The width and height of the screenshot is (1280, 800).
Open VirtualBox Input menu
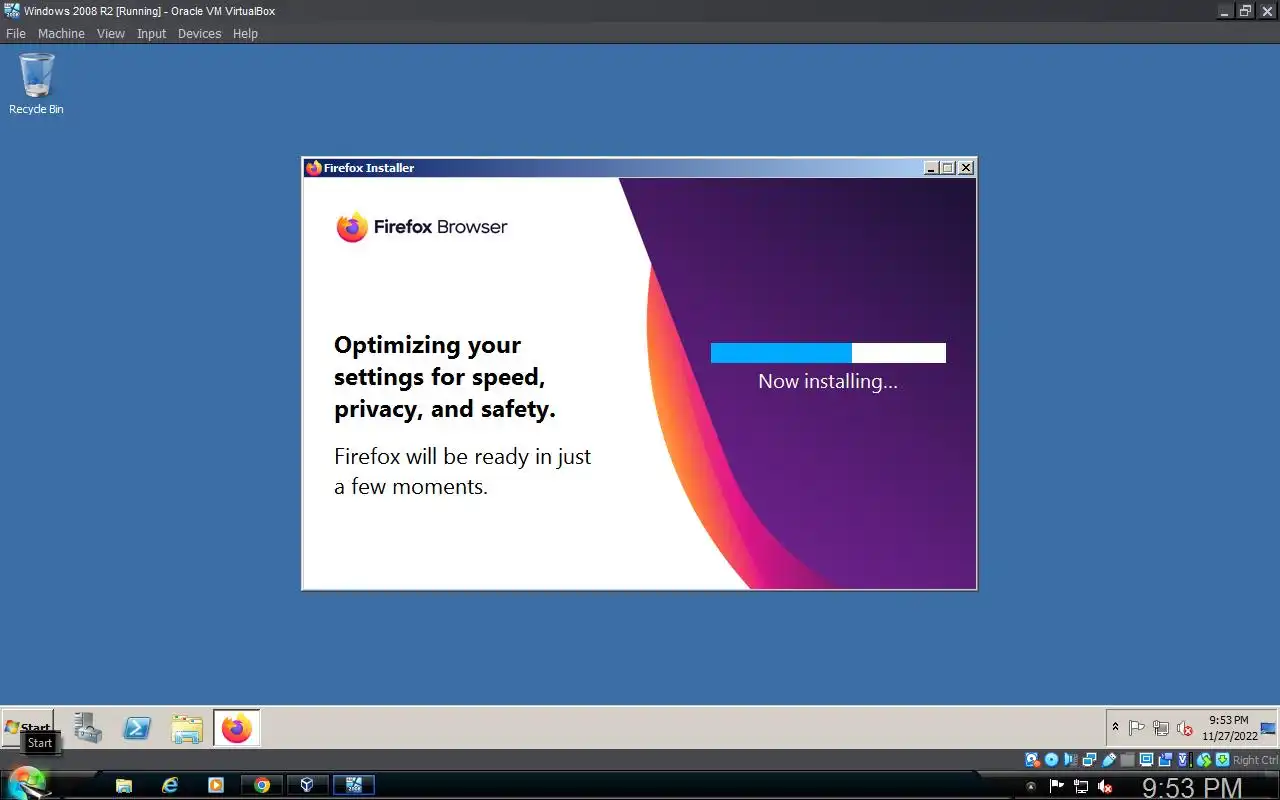(x=152, y=33)
